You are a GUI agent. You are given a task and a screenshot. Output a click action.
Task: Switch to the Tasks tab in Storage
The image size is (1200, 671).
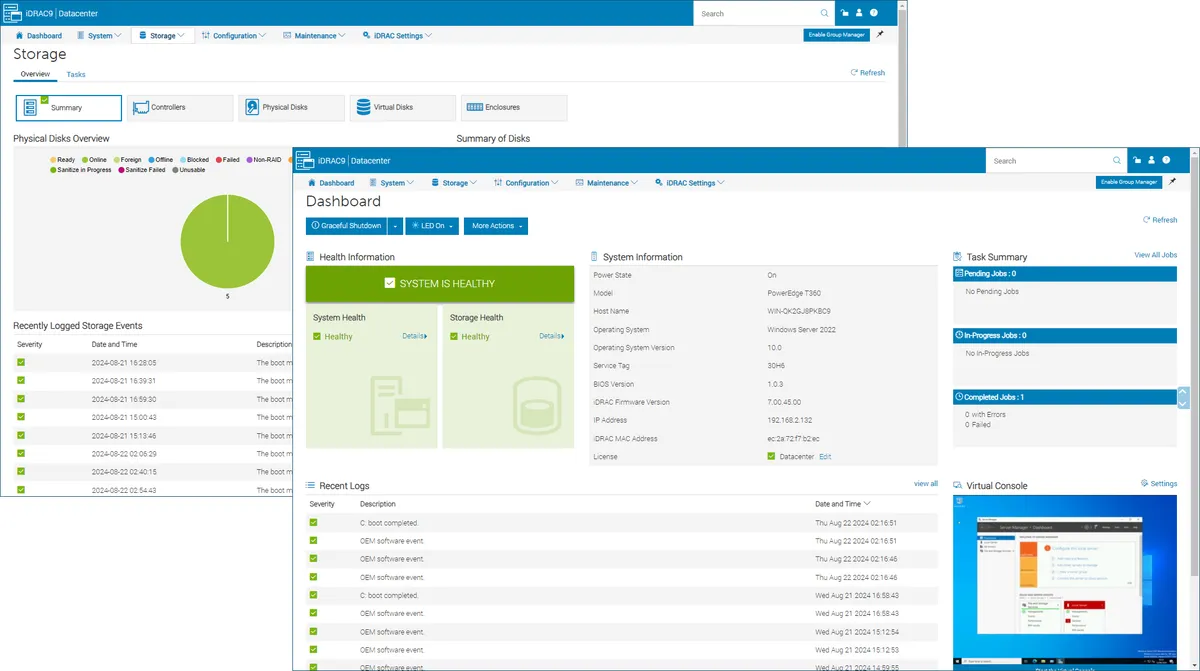(x=76, y=75)
